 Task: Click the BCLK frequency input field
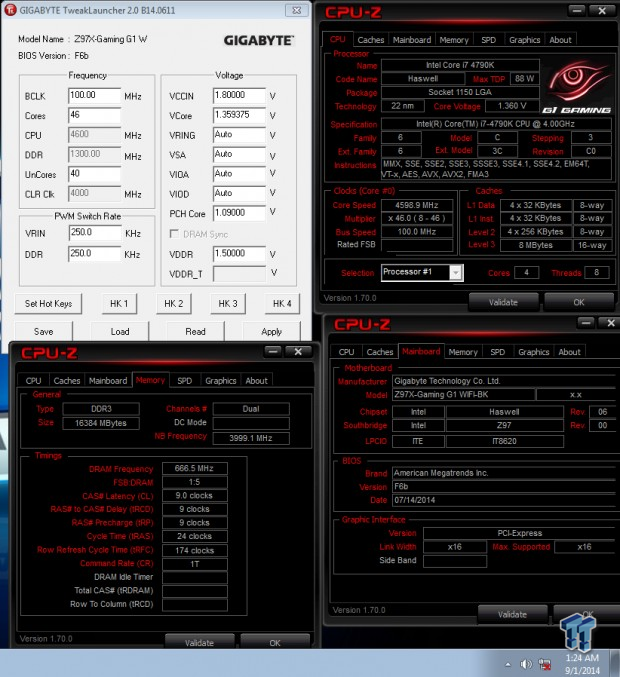(x=94, y=95)
